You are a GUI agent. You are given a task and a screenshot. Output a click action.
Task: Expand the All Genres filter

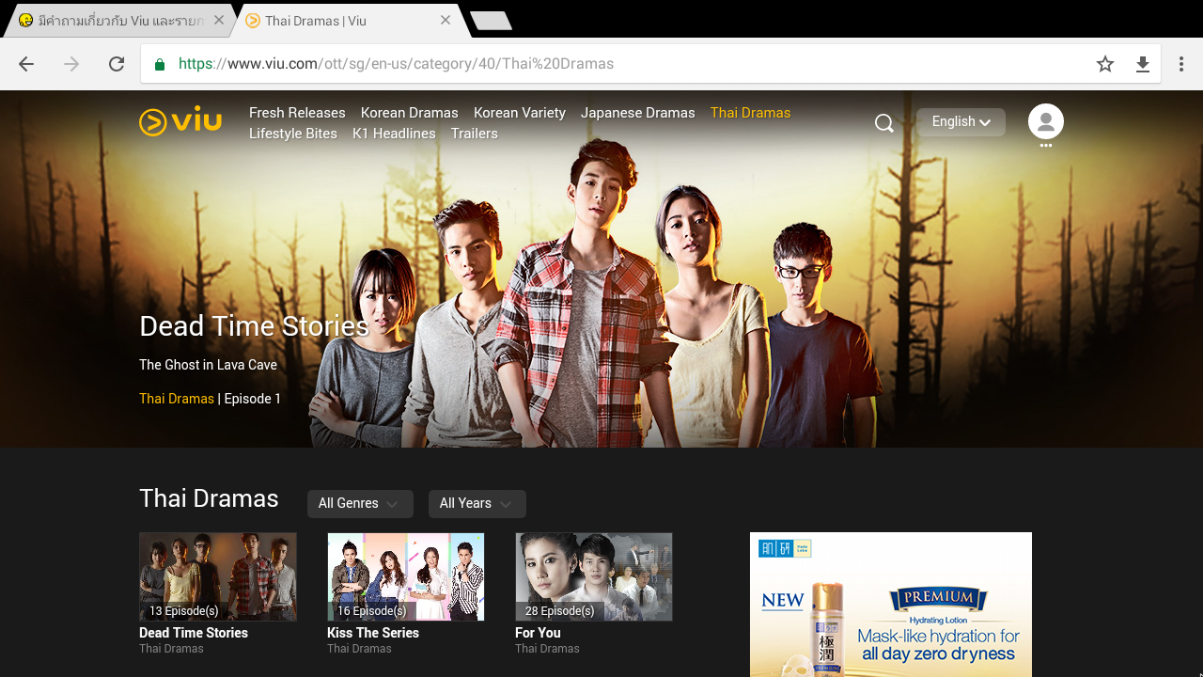[360, 504]
